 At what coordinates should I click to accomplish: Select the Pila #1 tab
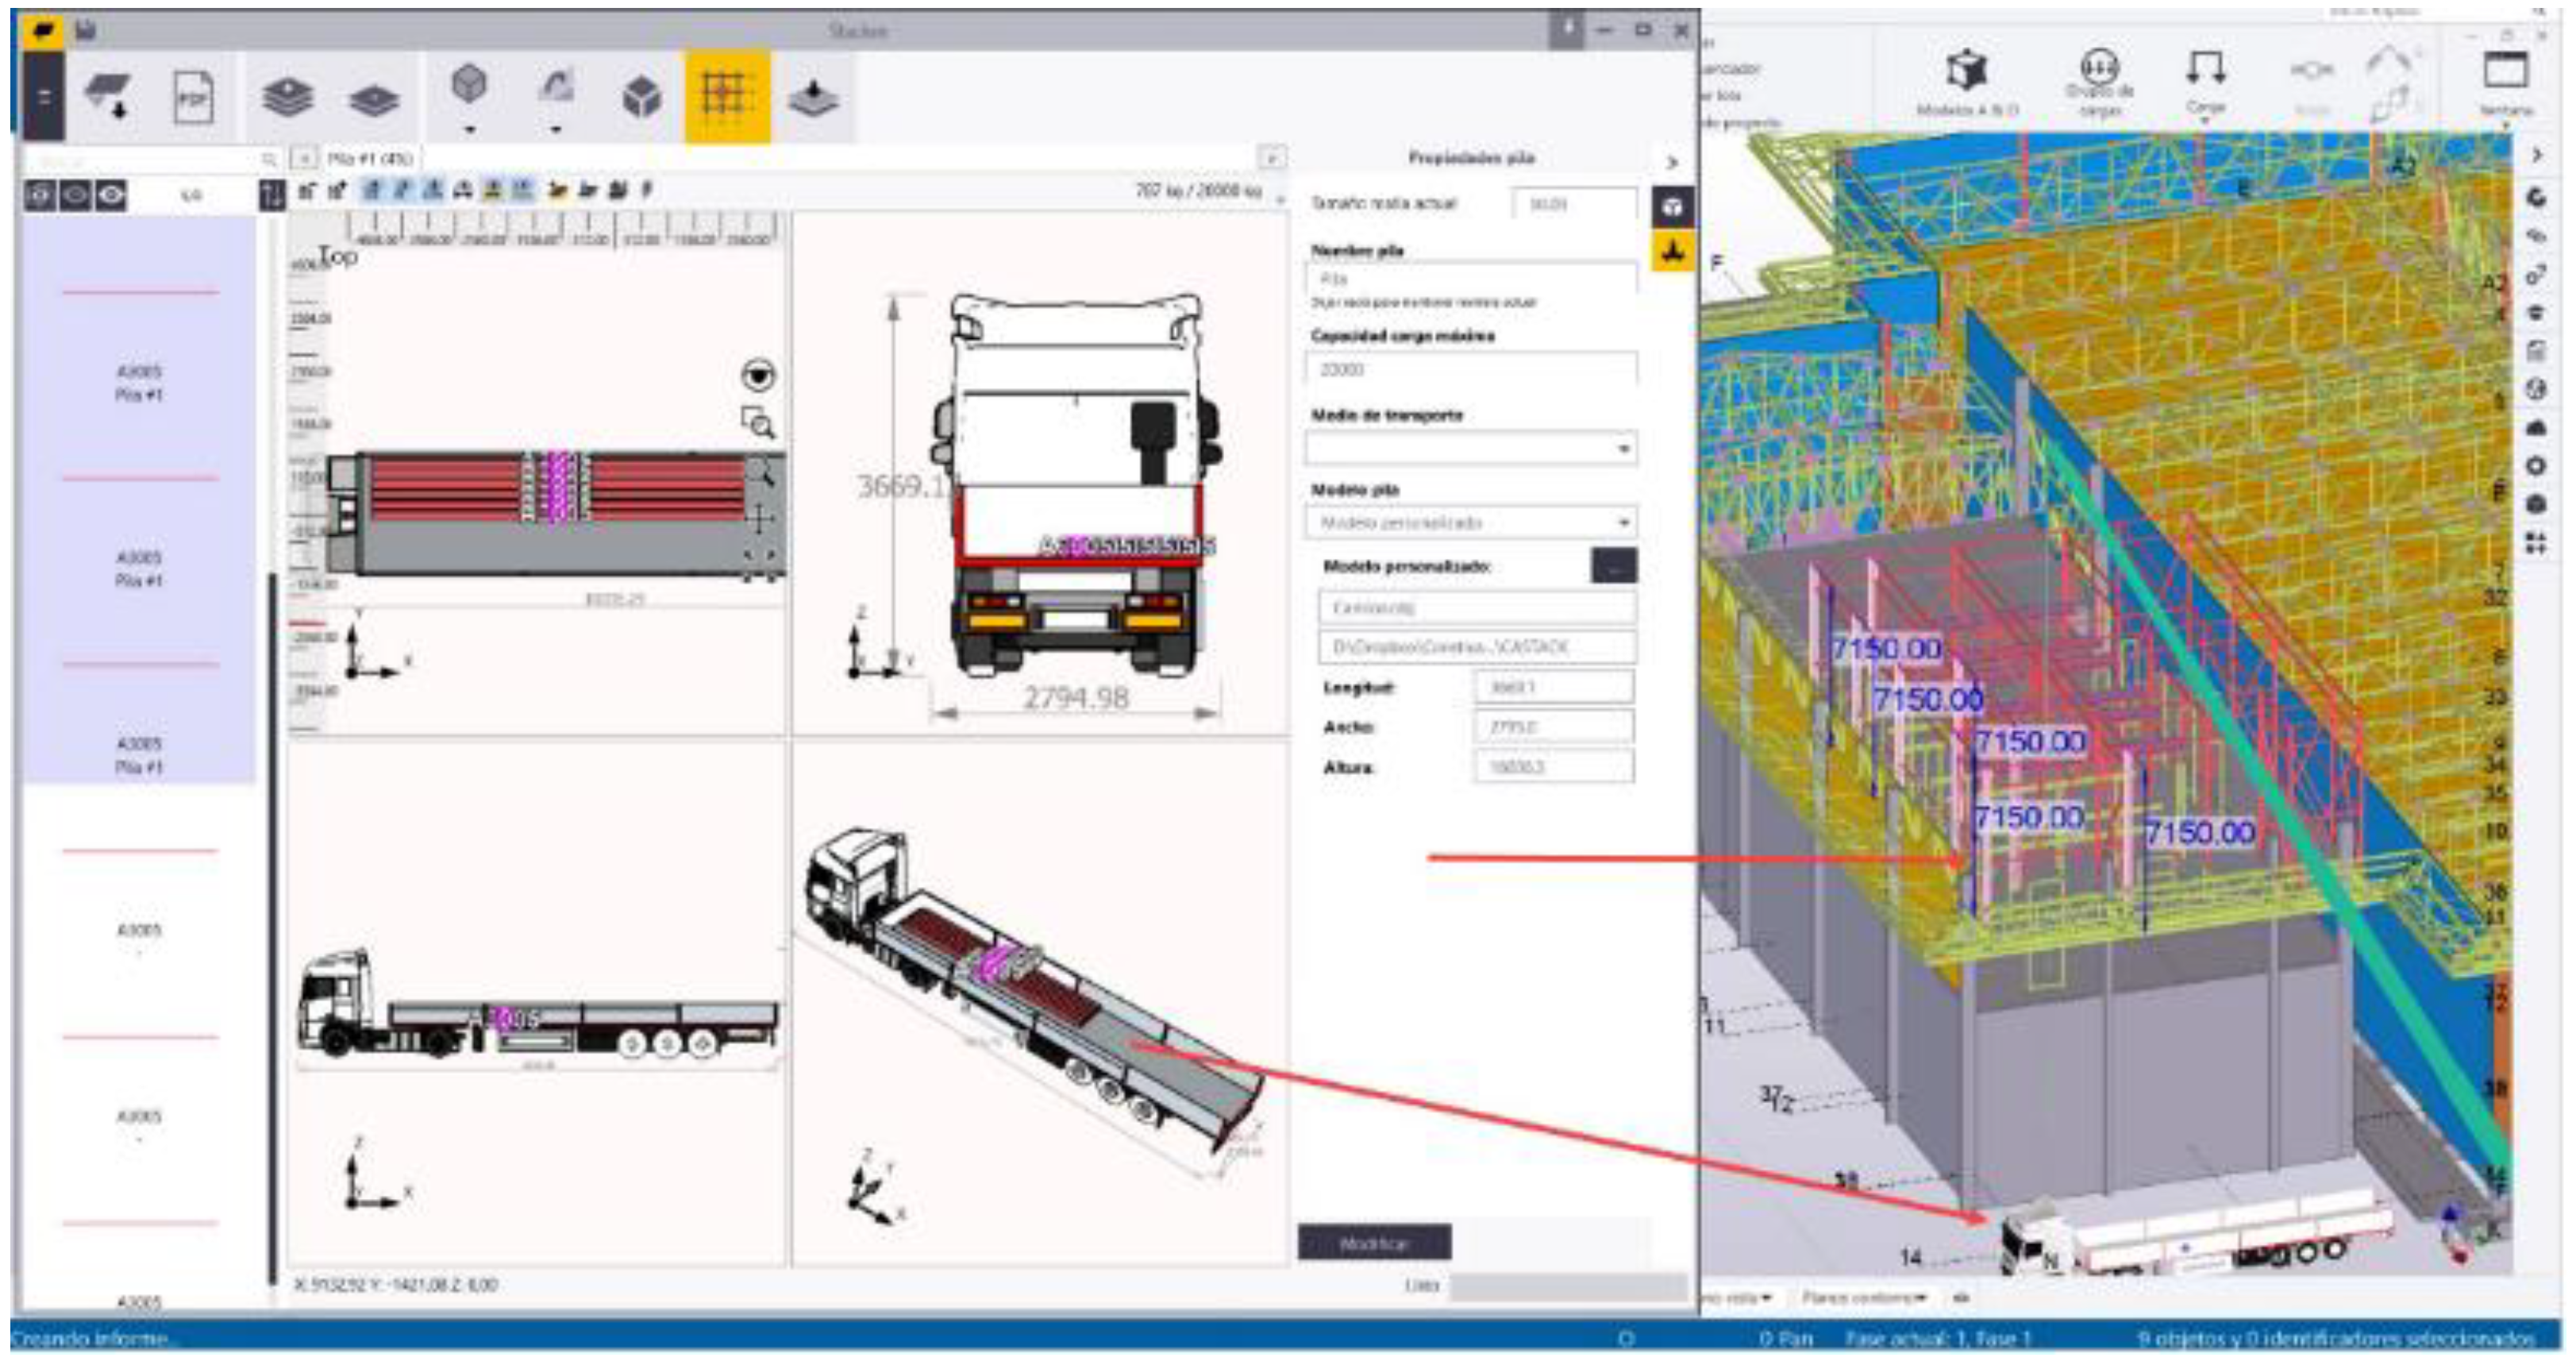(x=368, y=159)
